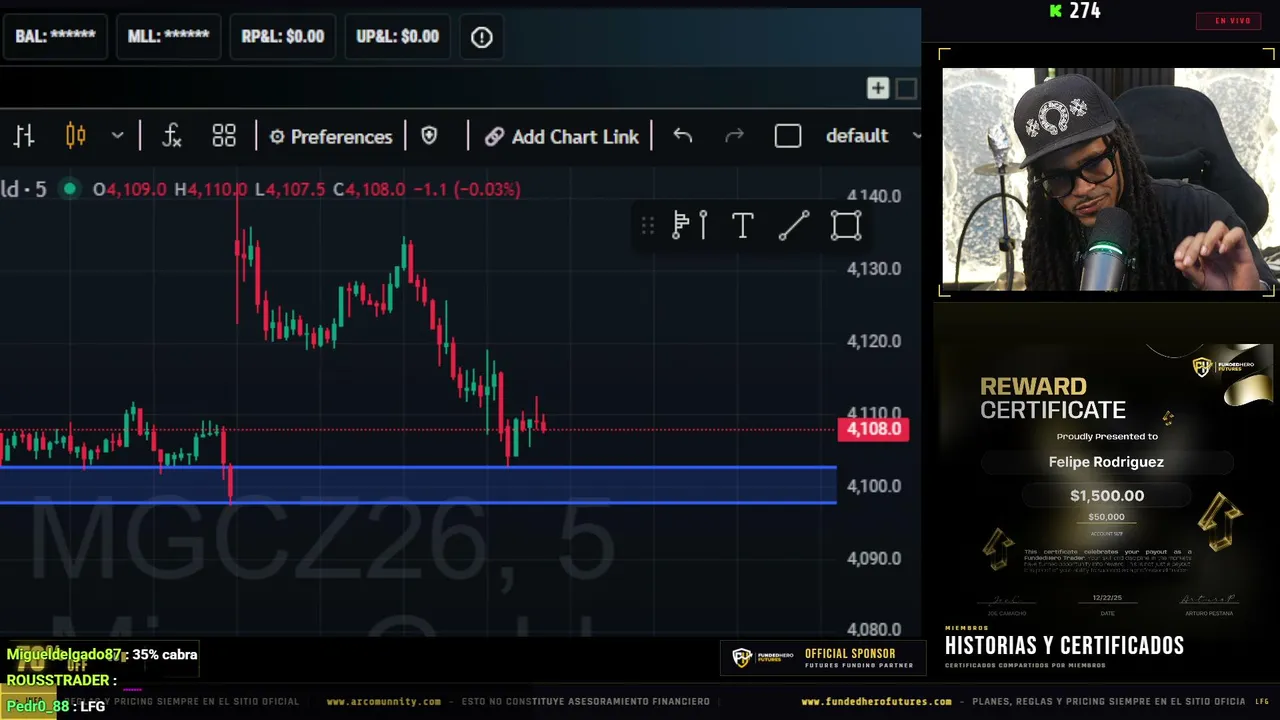Select the trend line drawing tool
This screenshot has width=1280, height=720.
click(x=794, y=226)
